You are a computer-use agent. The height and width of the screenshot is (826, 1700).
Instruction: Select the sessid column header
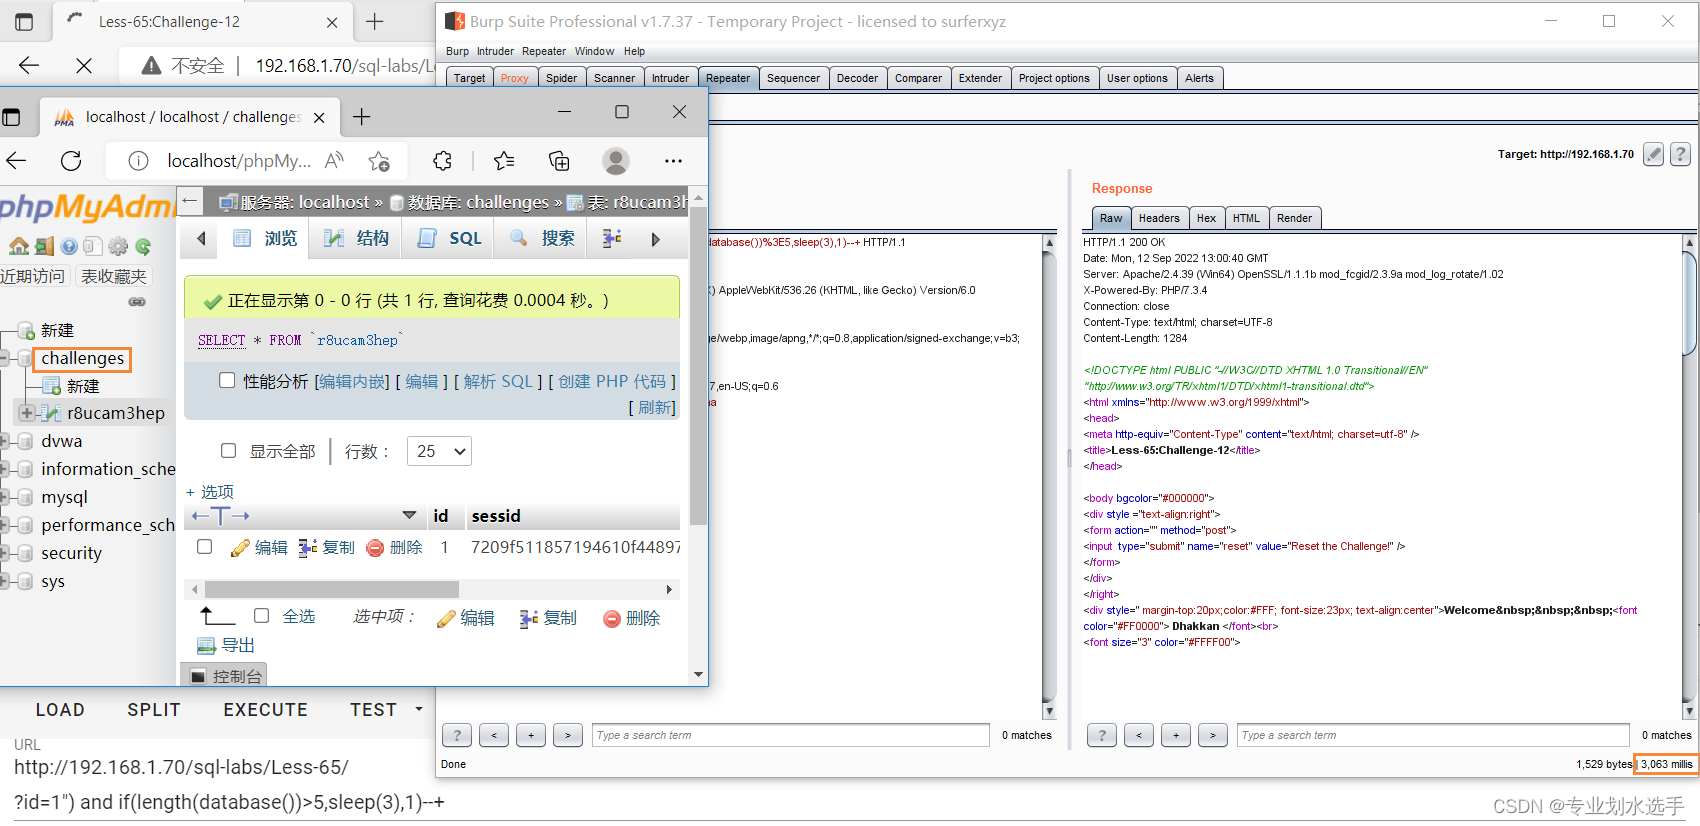pos(496,516)
